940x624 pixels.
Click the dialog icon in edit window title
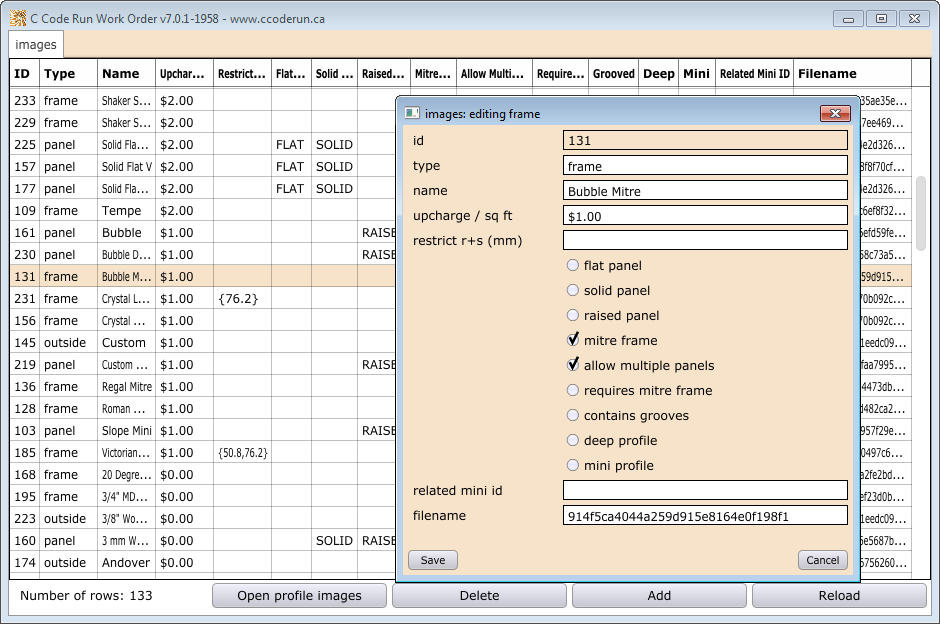[412, 114]
